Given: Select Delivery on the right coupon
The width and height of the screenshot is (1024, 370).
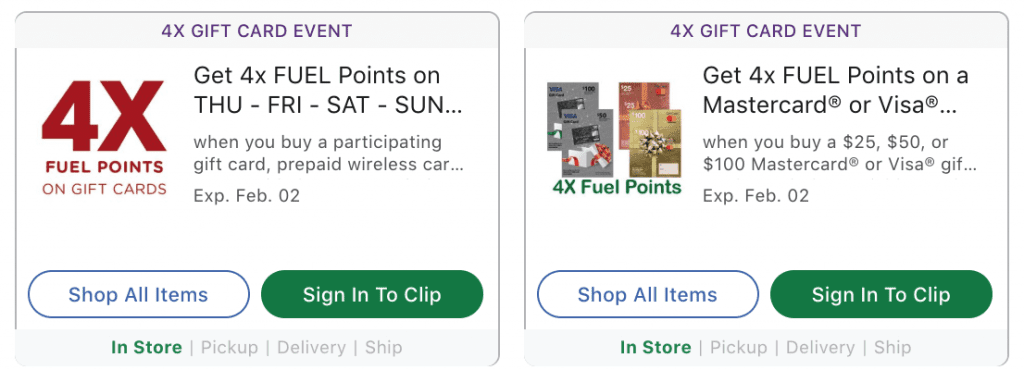Looking at the screenshot, I should pyautogui.click(x=821, y=347).
